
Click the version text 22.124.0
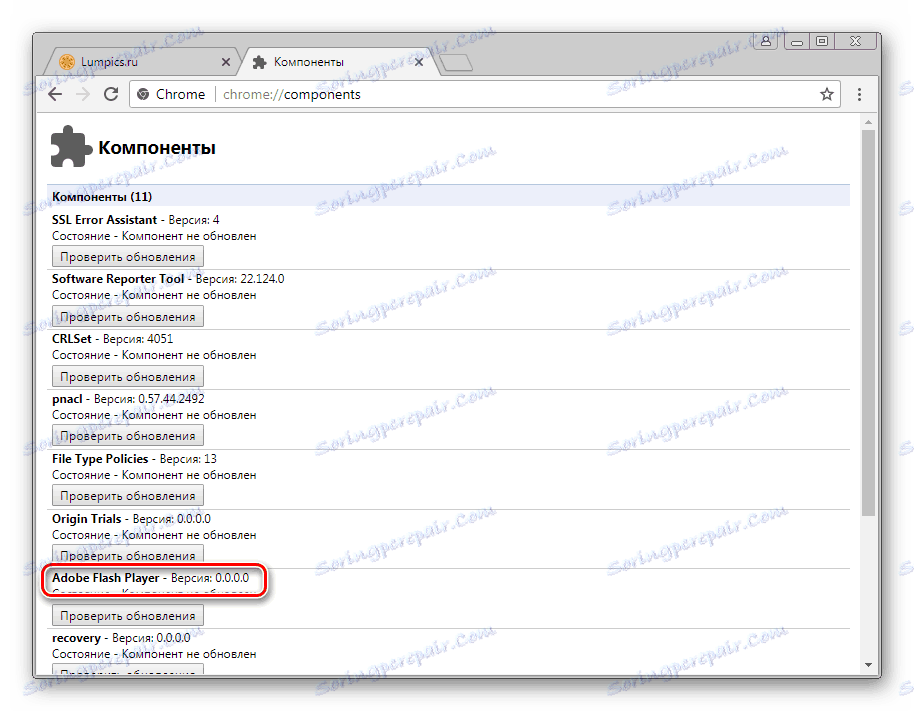(262, 279)
